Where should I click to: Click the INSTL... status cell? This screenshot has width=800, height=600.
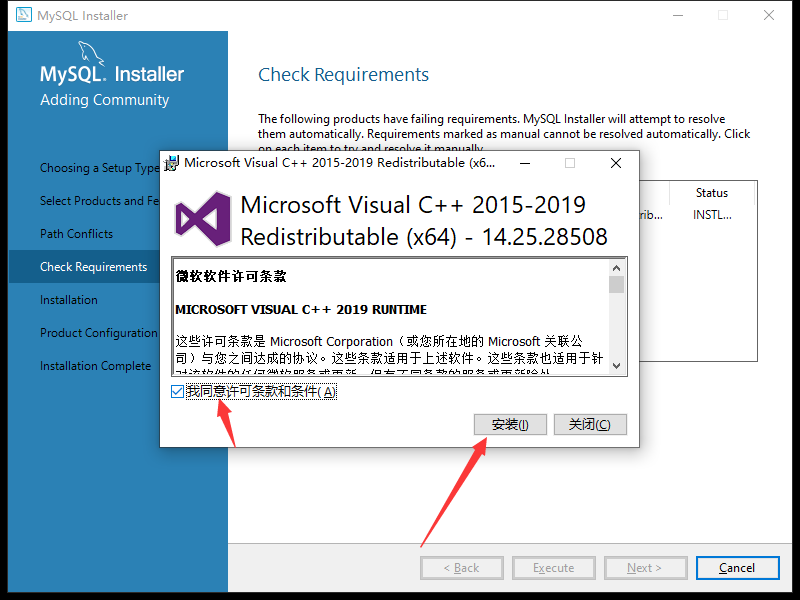[x=712, y=215]
